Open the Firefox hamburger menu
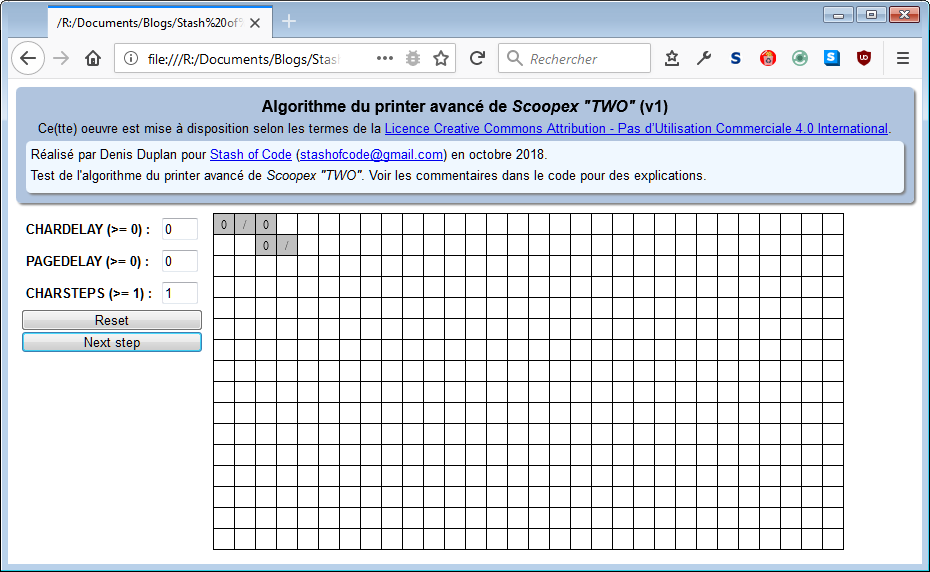 903,58
